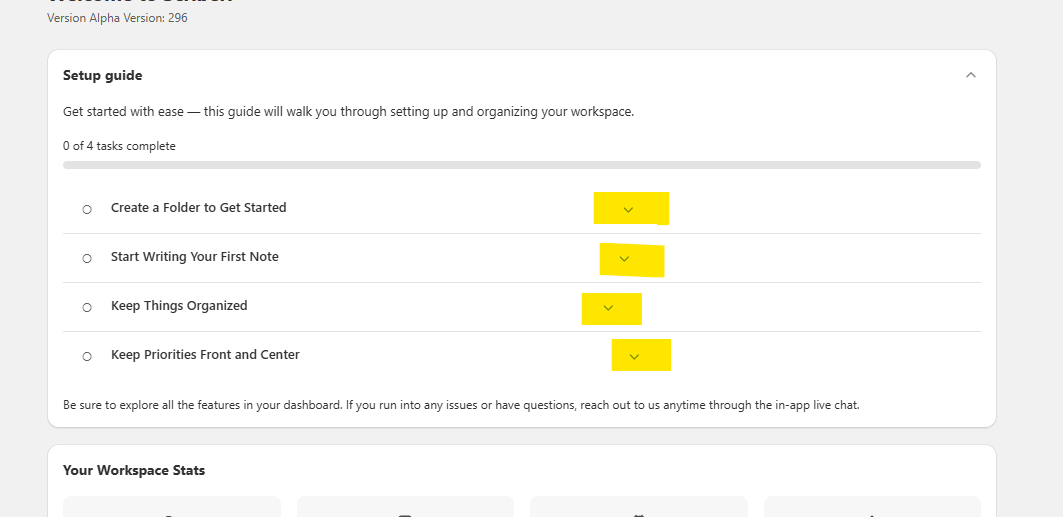Expand the Create a Folder task chevron
This screenshot has width=1063, height=517.
[x=628, y=209]
